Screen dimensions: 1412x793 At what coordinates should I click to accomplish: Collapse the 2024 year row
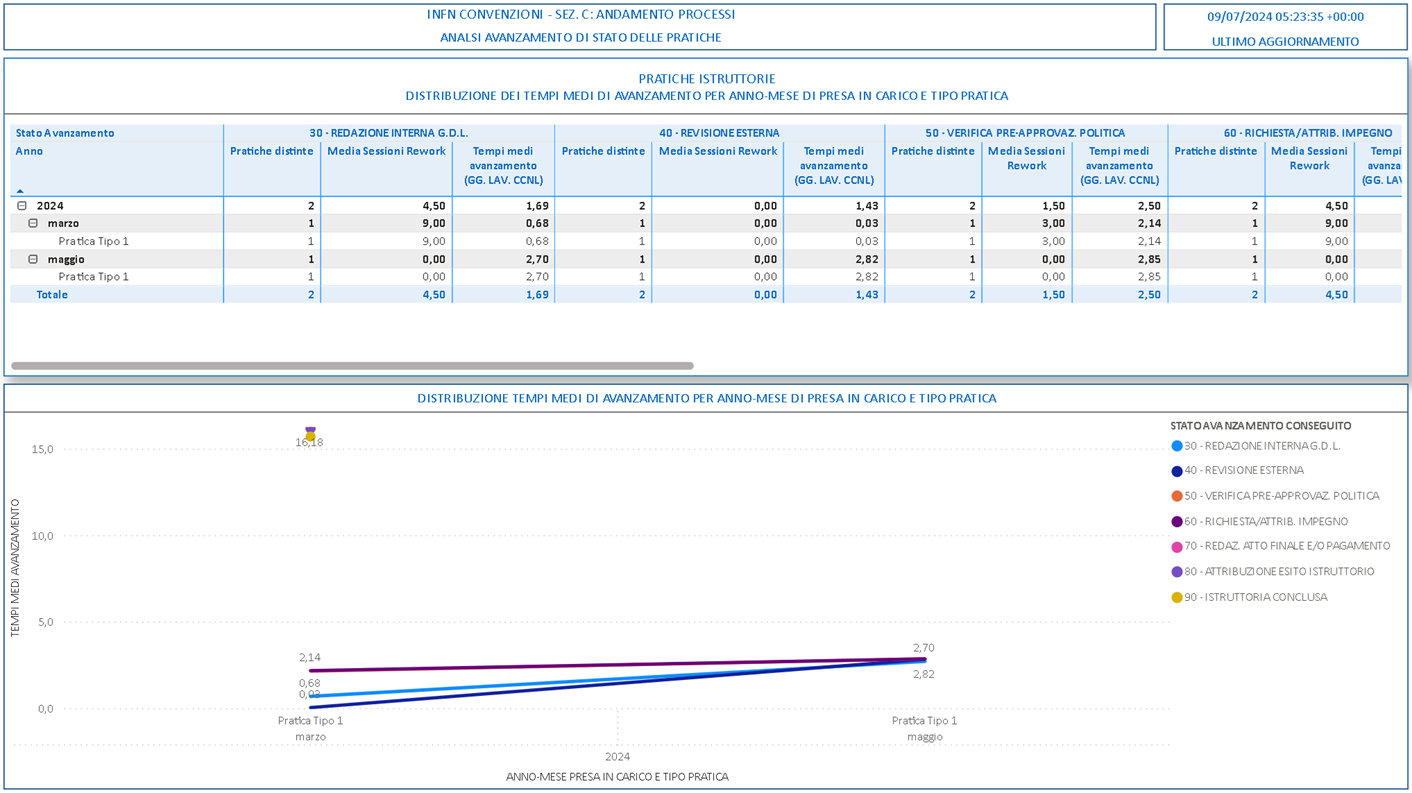click(22, 206)
